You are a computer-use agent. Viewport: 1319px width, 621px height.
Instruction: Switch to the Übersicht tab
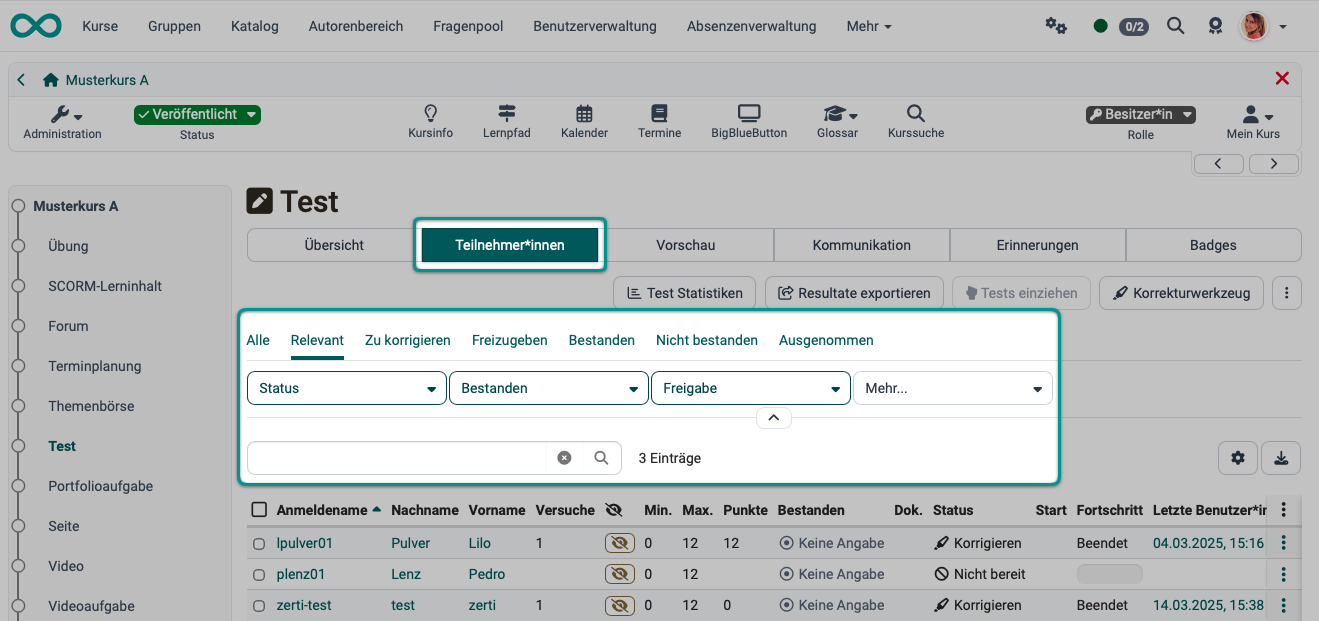point(334,245)
